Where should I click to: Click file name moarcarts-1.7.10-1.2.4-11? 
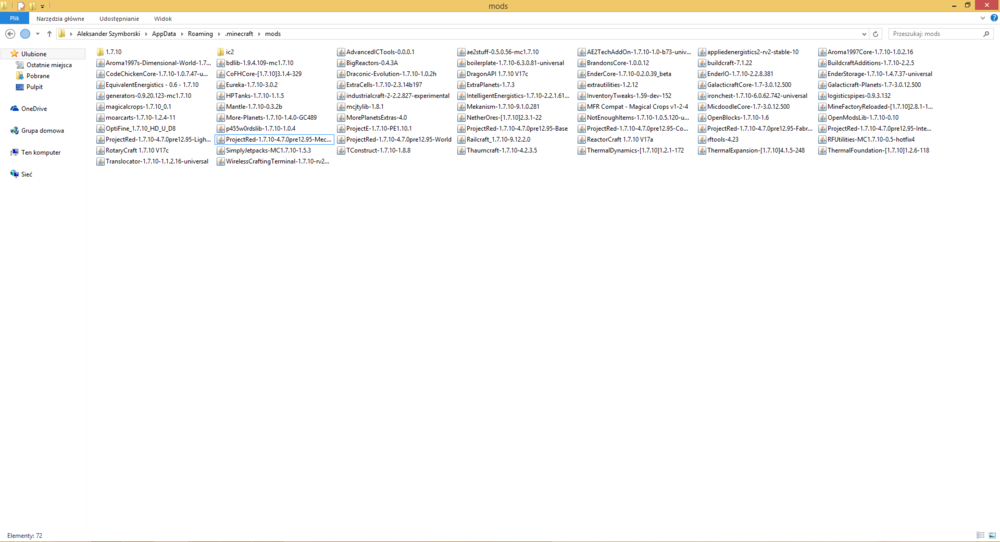click(140, 117)
